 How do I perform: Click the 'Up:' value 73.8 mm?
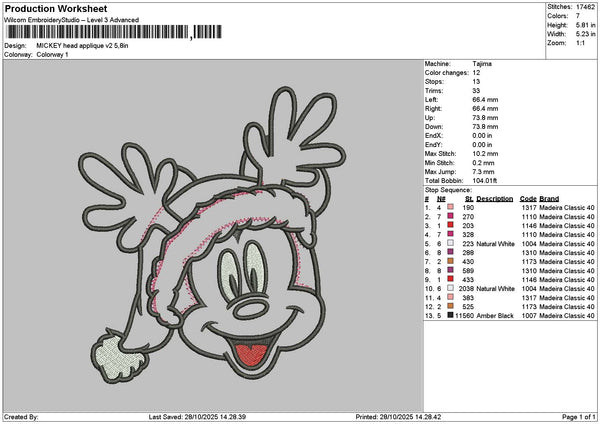485,117
